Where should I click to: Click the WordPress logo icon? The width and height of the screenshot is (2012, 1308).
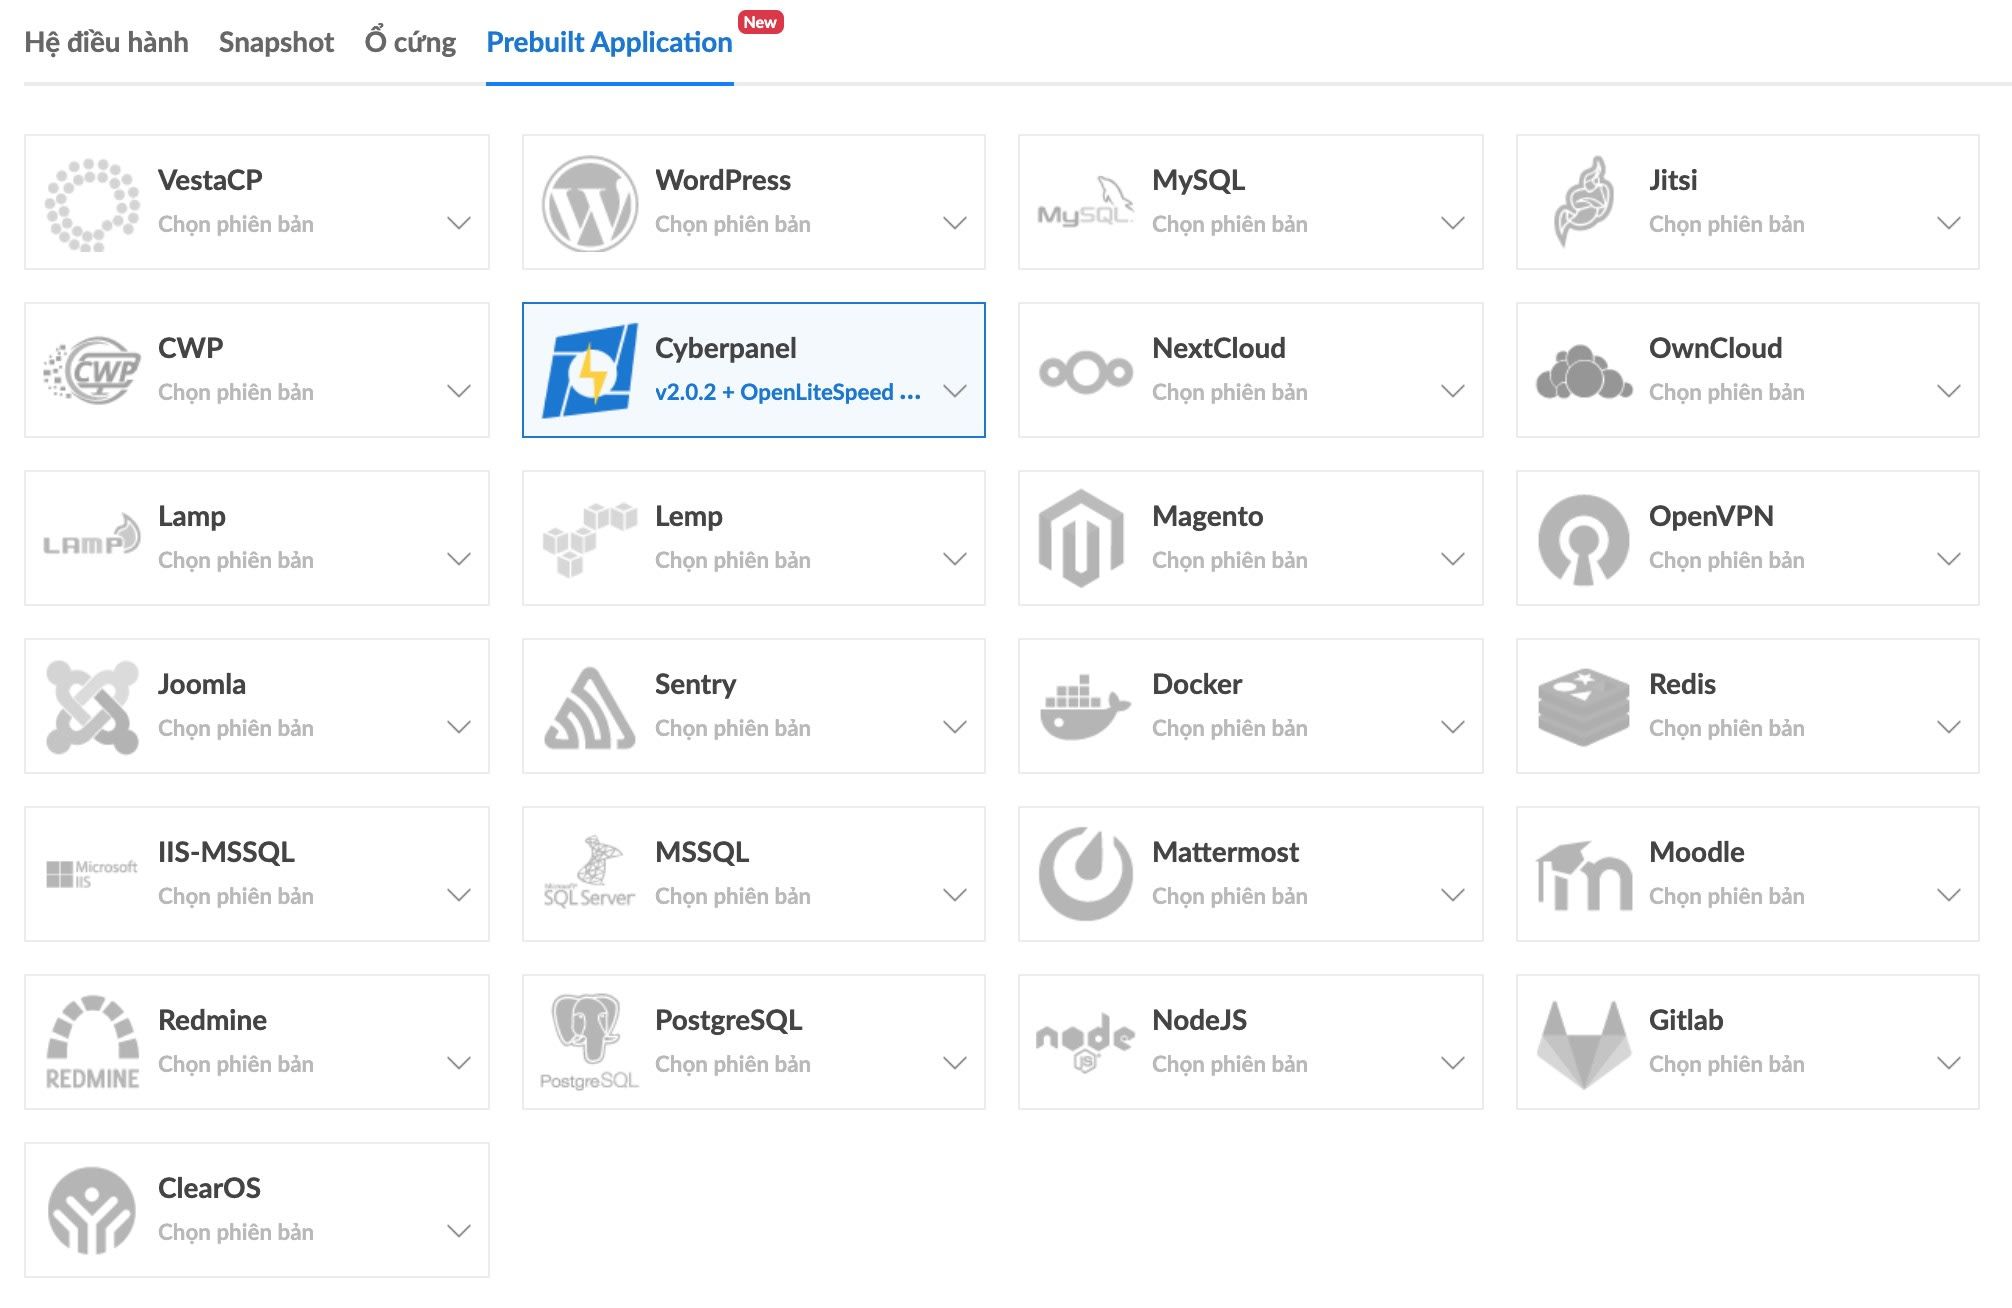click(x=589, y=203)
